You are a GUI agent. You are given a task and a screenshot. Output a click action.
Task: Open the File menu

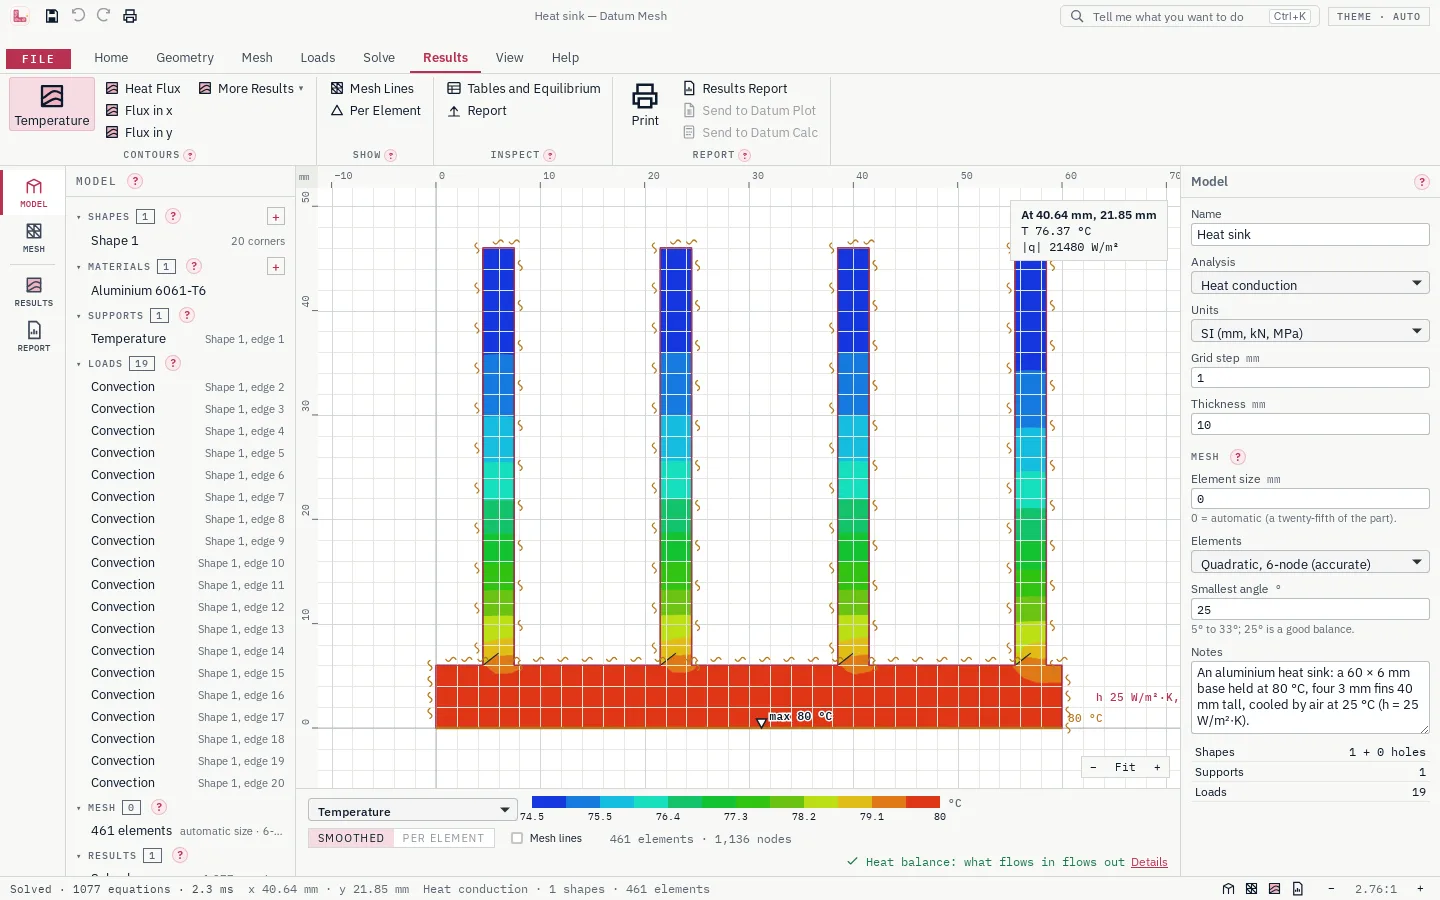38,59
